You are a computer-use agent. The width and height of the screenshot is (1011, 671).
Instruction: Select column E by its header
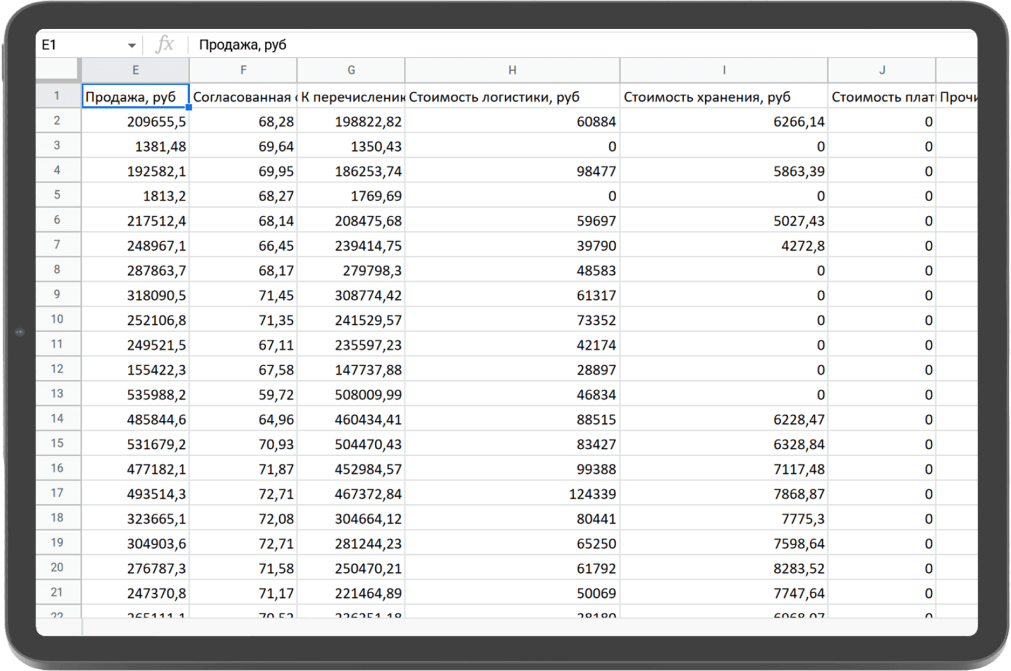click(135, 70)
